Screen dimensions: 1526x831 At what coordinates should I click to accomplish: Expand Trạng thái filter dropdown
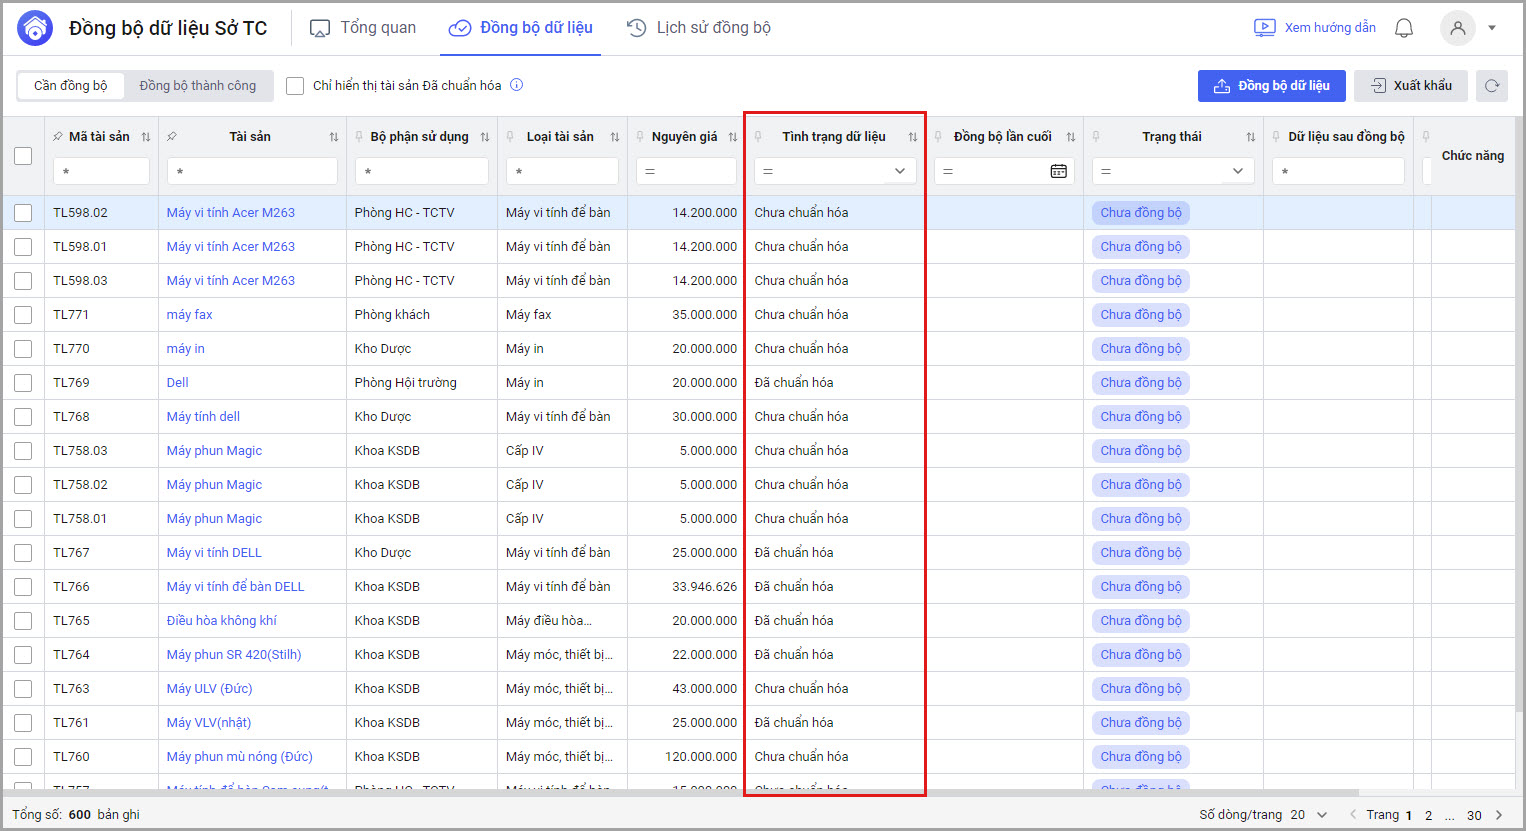1237,171
